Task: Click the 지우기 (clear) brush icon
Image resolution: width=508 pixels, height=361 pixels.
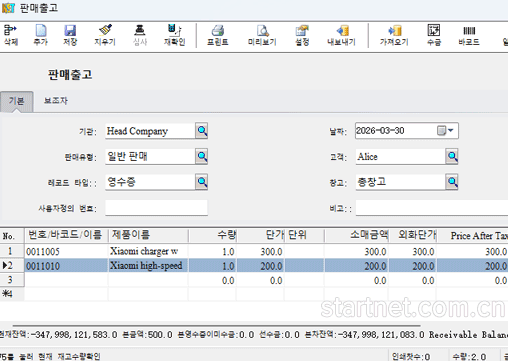Action: pyautogui.click(x=105, y=35)
